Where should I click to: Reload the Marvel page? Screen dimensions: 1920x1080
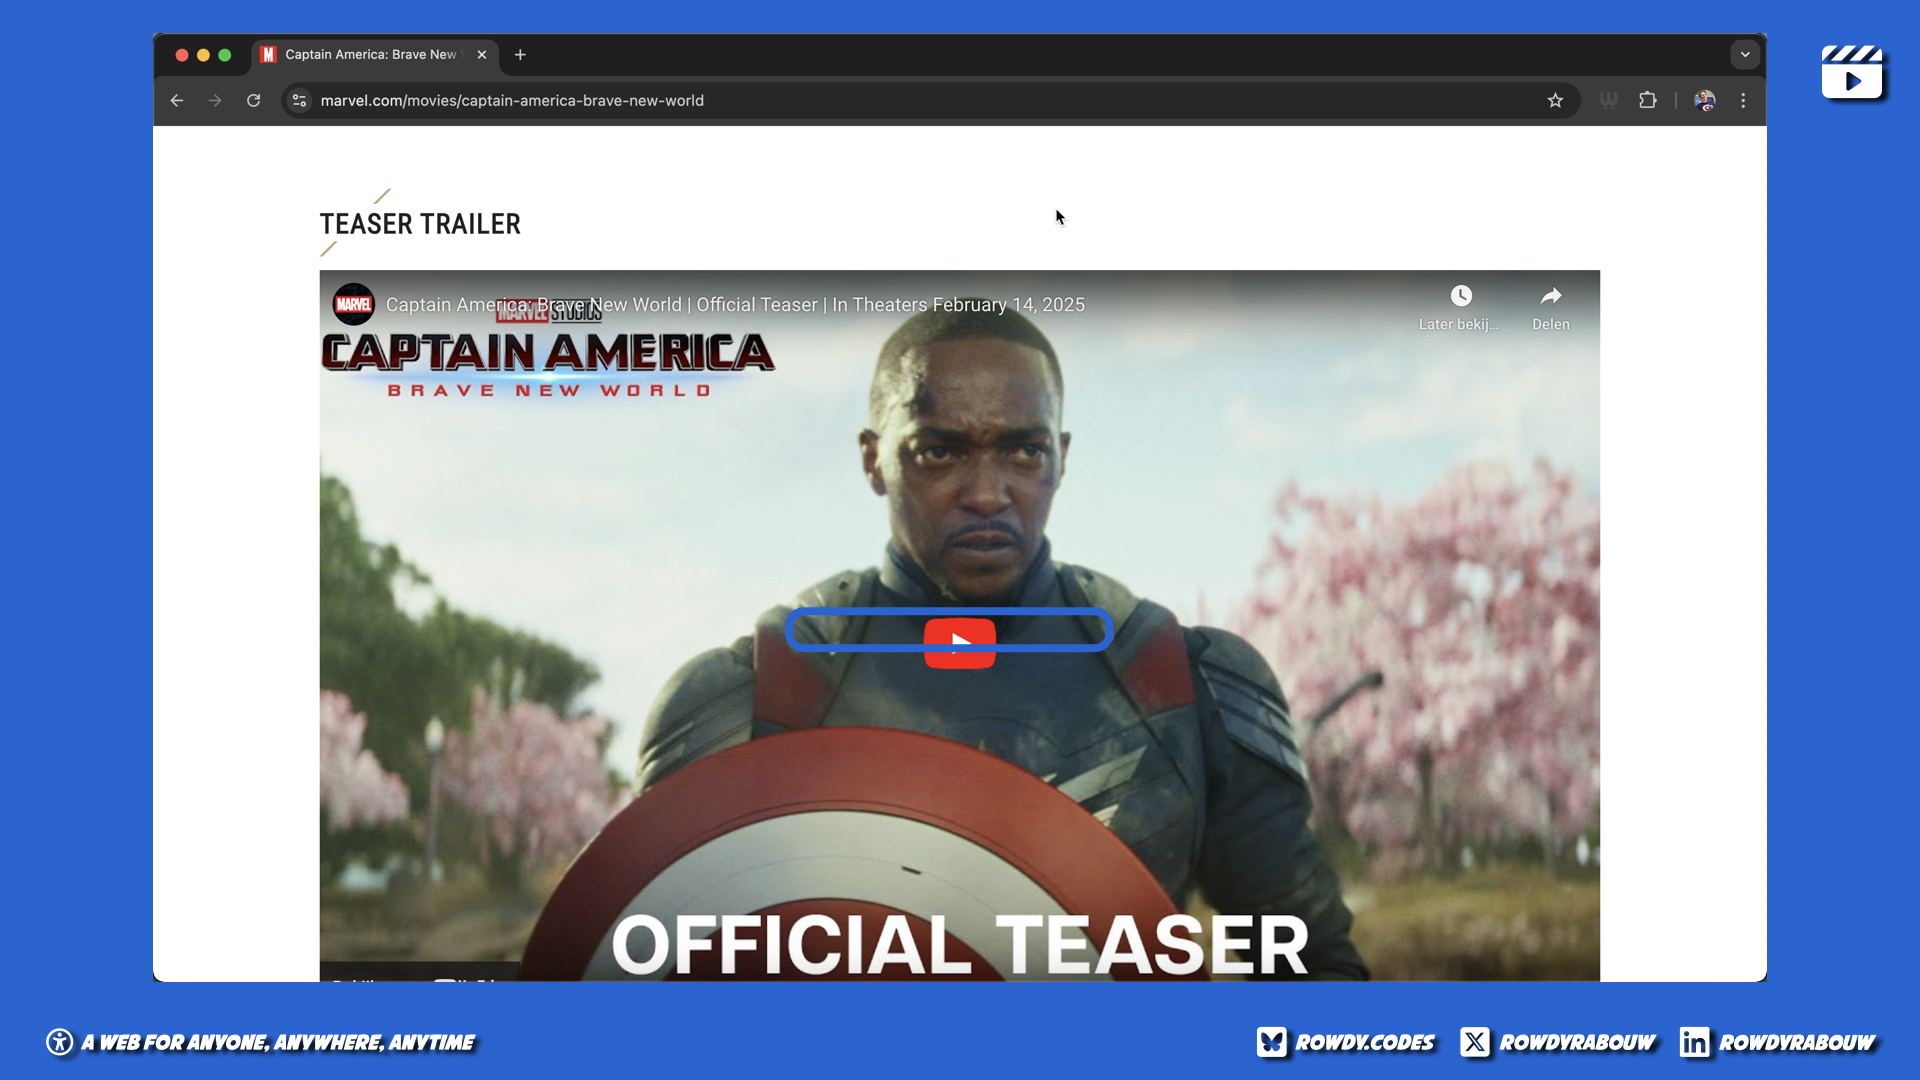pyautogui.click(x=254, y=100)
